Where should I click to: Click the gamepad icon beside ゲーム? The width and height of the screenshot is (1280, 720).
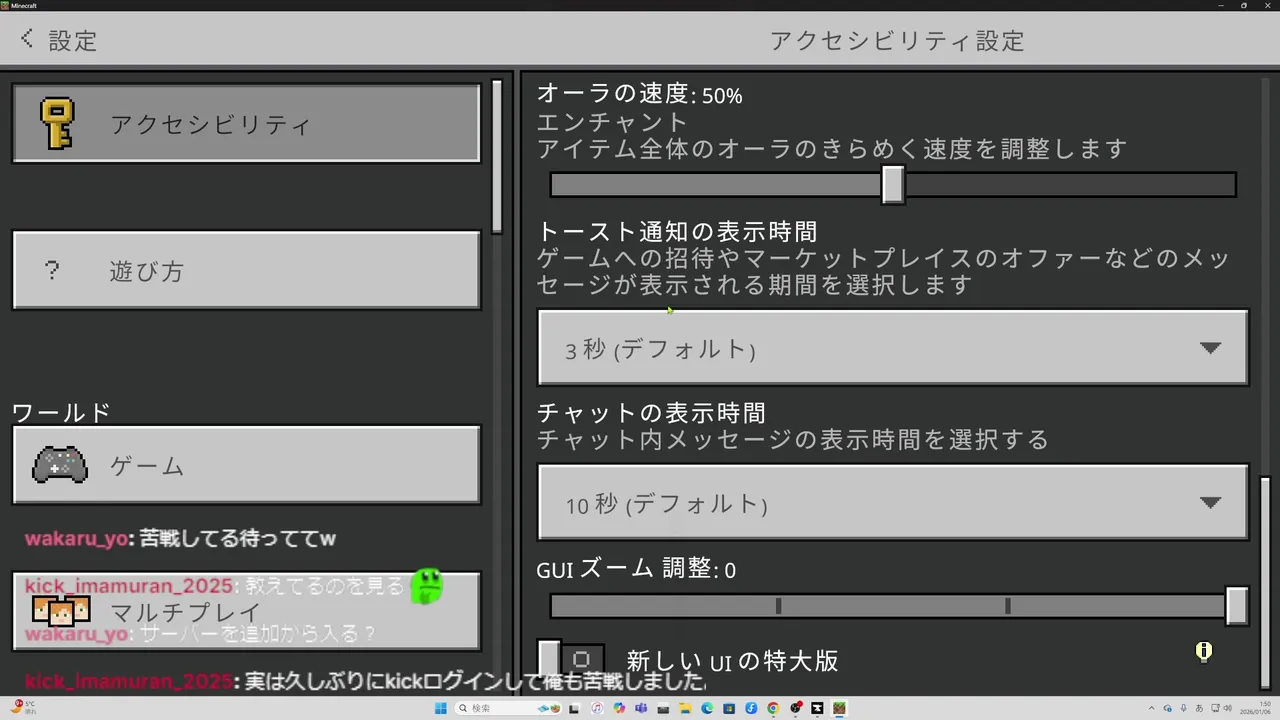(x=60, y=465)
